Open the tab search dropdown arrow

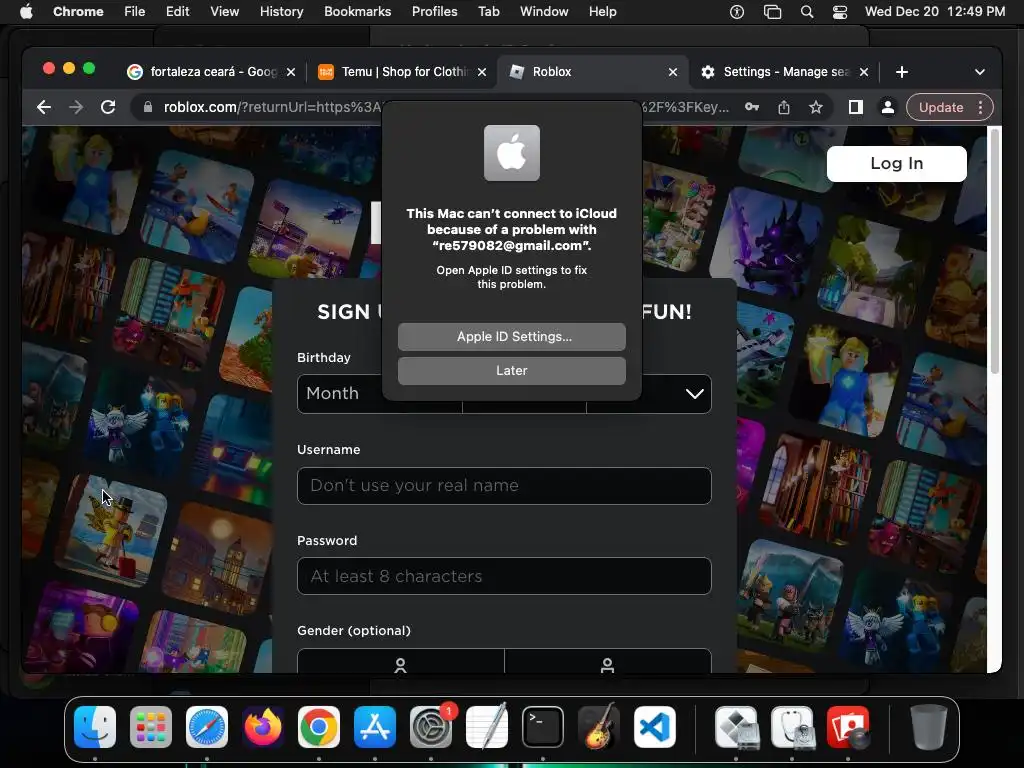(980, 72)
